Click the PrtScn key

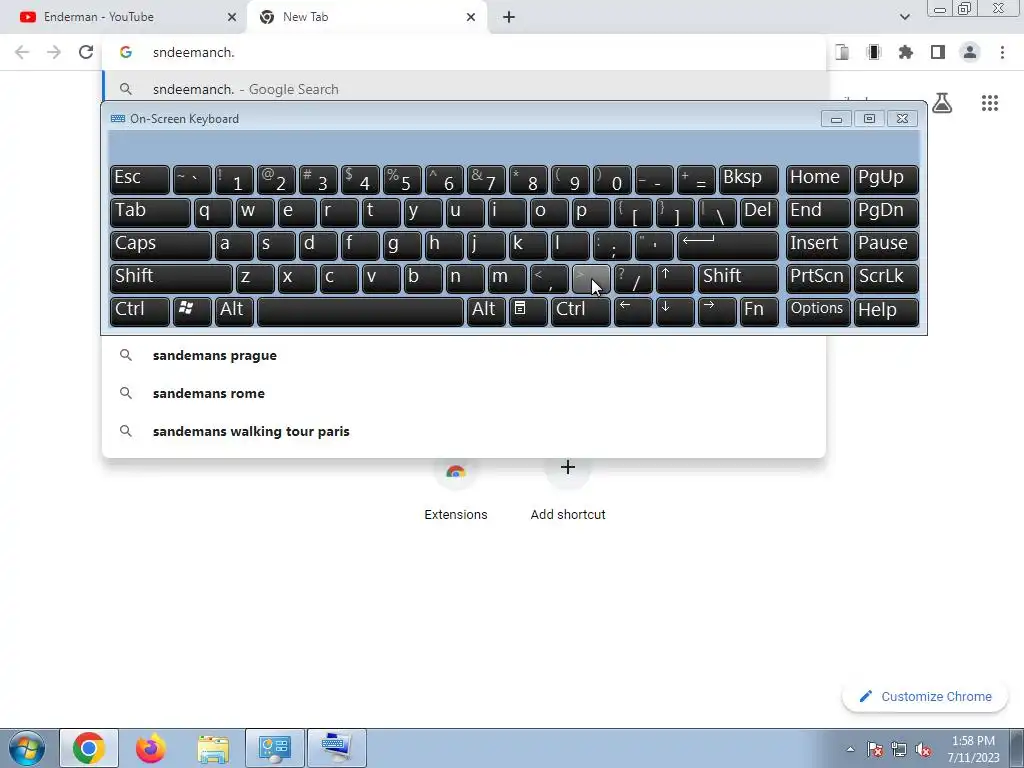tap(818, 278)
